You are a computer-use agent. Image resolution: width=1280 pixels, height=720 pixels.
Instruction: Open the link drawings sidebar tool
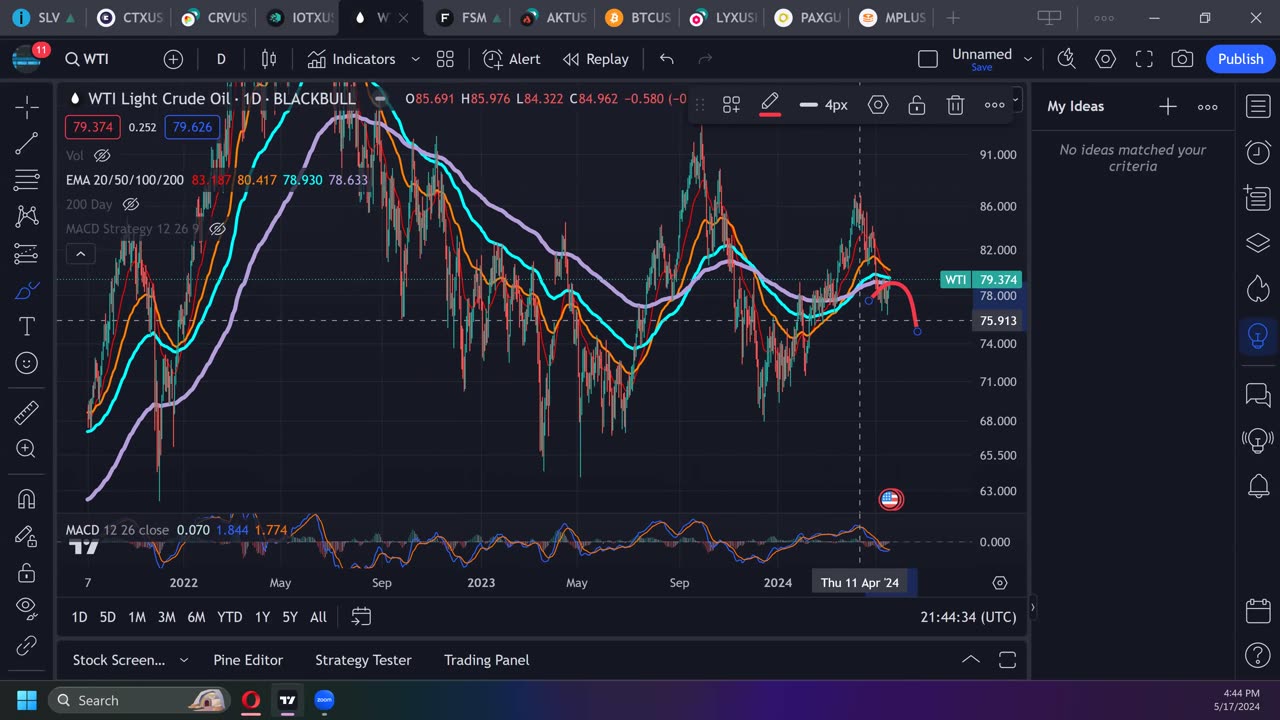[27, 645]
